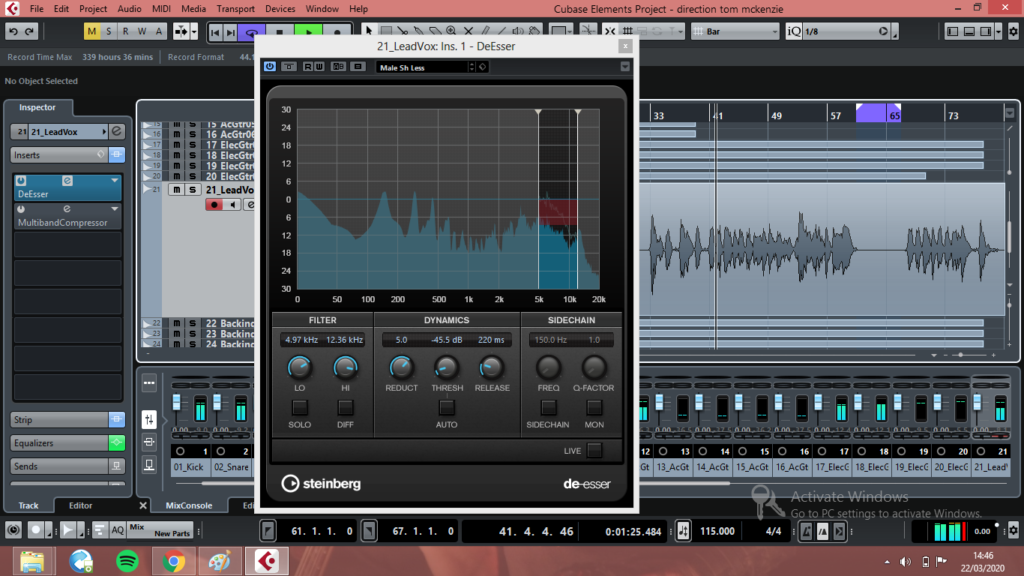Open the File menu
1024x576 pixels.
tap(37, 8)
